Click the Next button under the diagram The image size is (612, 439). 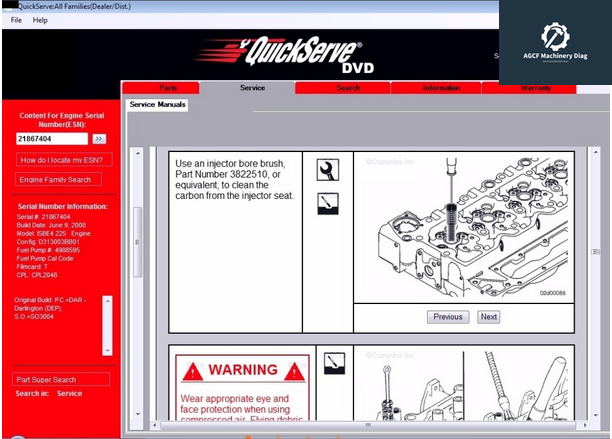click(x=488, y=317)
